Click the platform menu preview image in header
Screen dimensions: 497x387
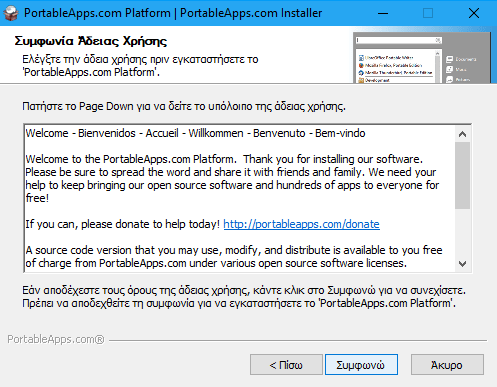click(x=422, y=57)
